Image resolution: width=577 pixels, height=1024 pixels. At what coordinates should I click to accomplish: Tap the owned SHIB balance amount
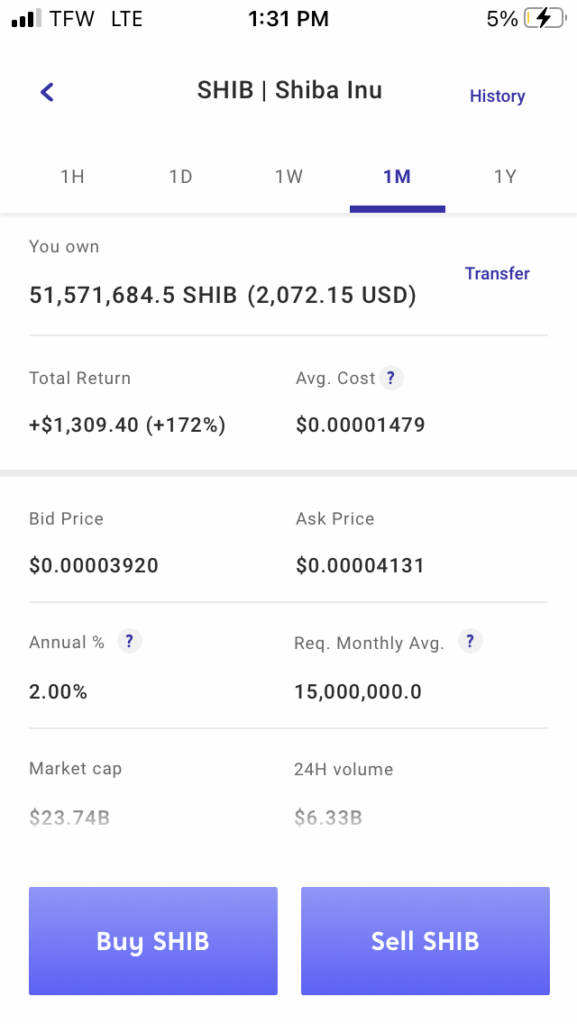coord(223,295)
